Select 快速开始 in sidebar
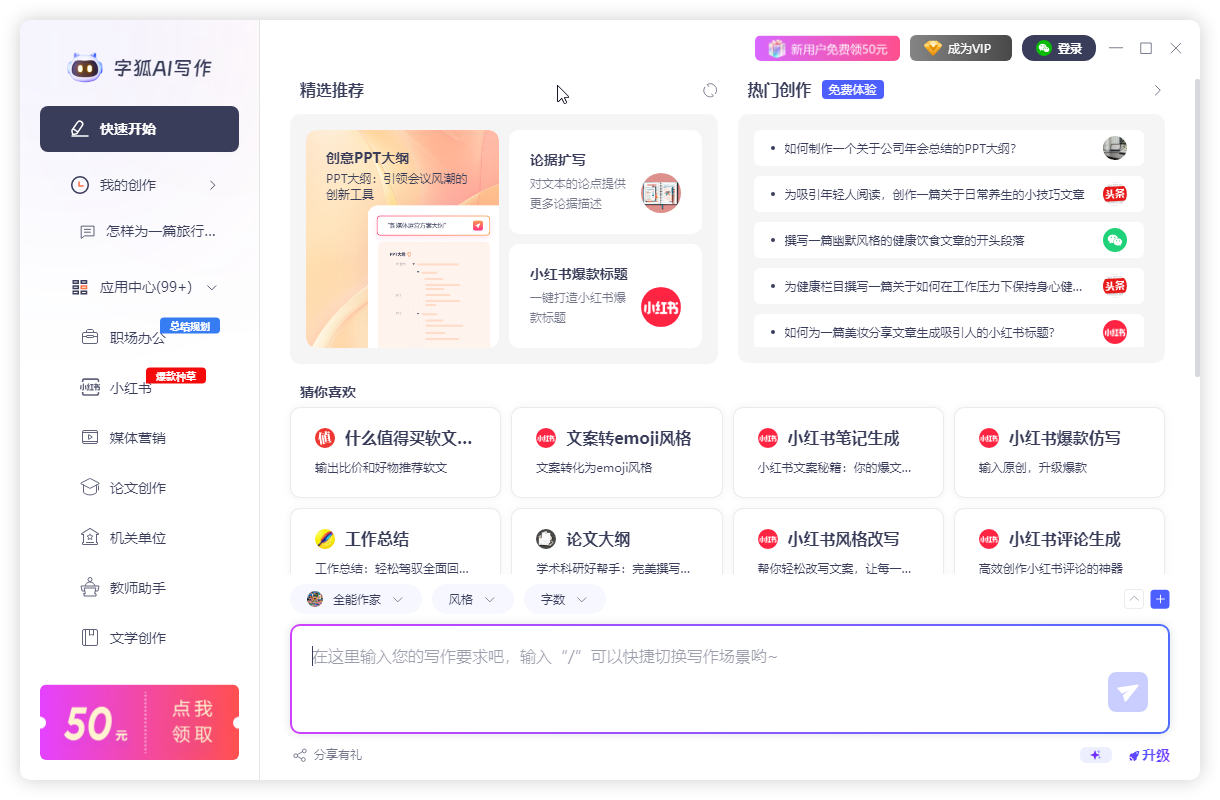The height and width of the screenshot is (800, 1220). coord(139,129)
